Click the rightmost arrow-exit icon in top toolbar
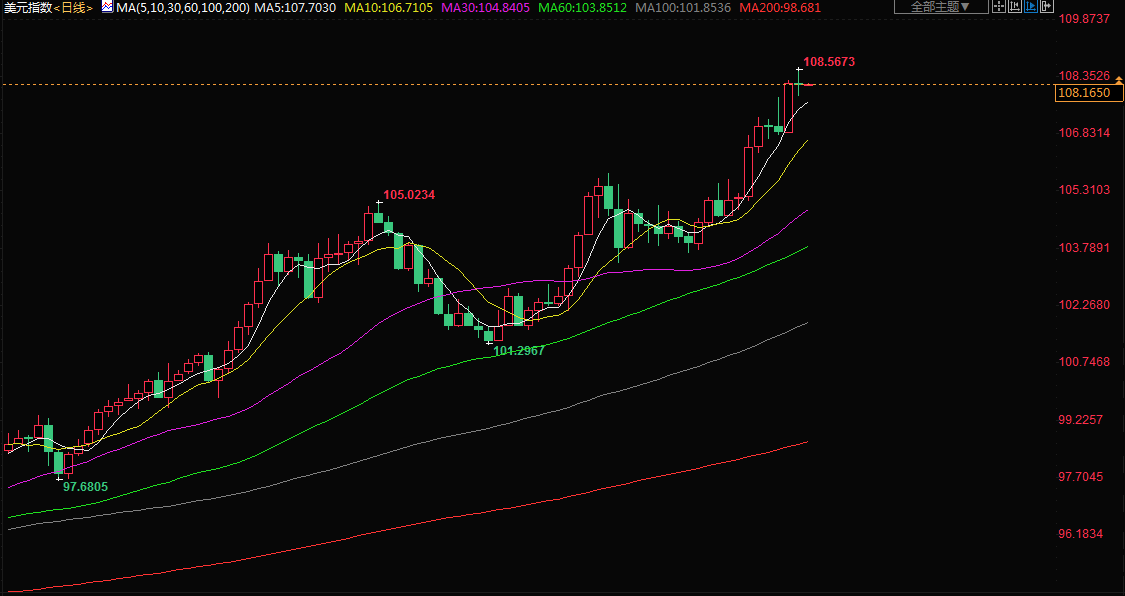 (1047, 6)
